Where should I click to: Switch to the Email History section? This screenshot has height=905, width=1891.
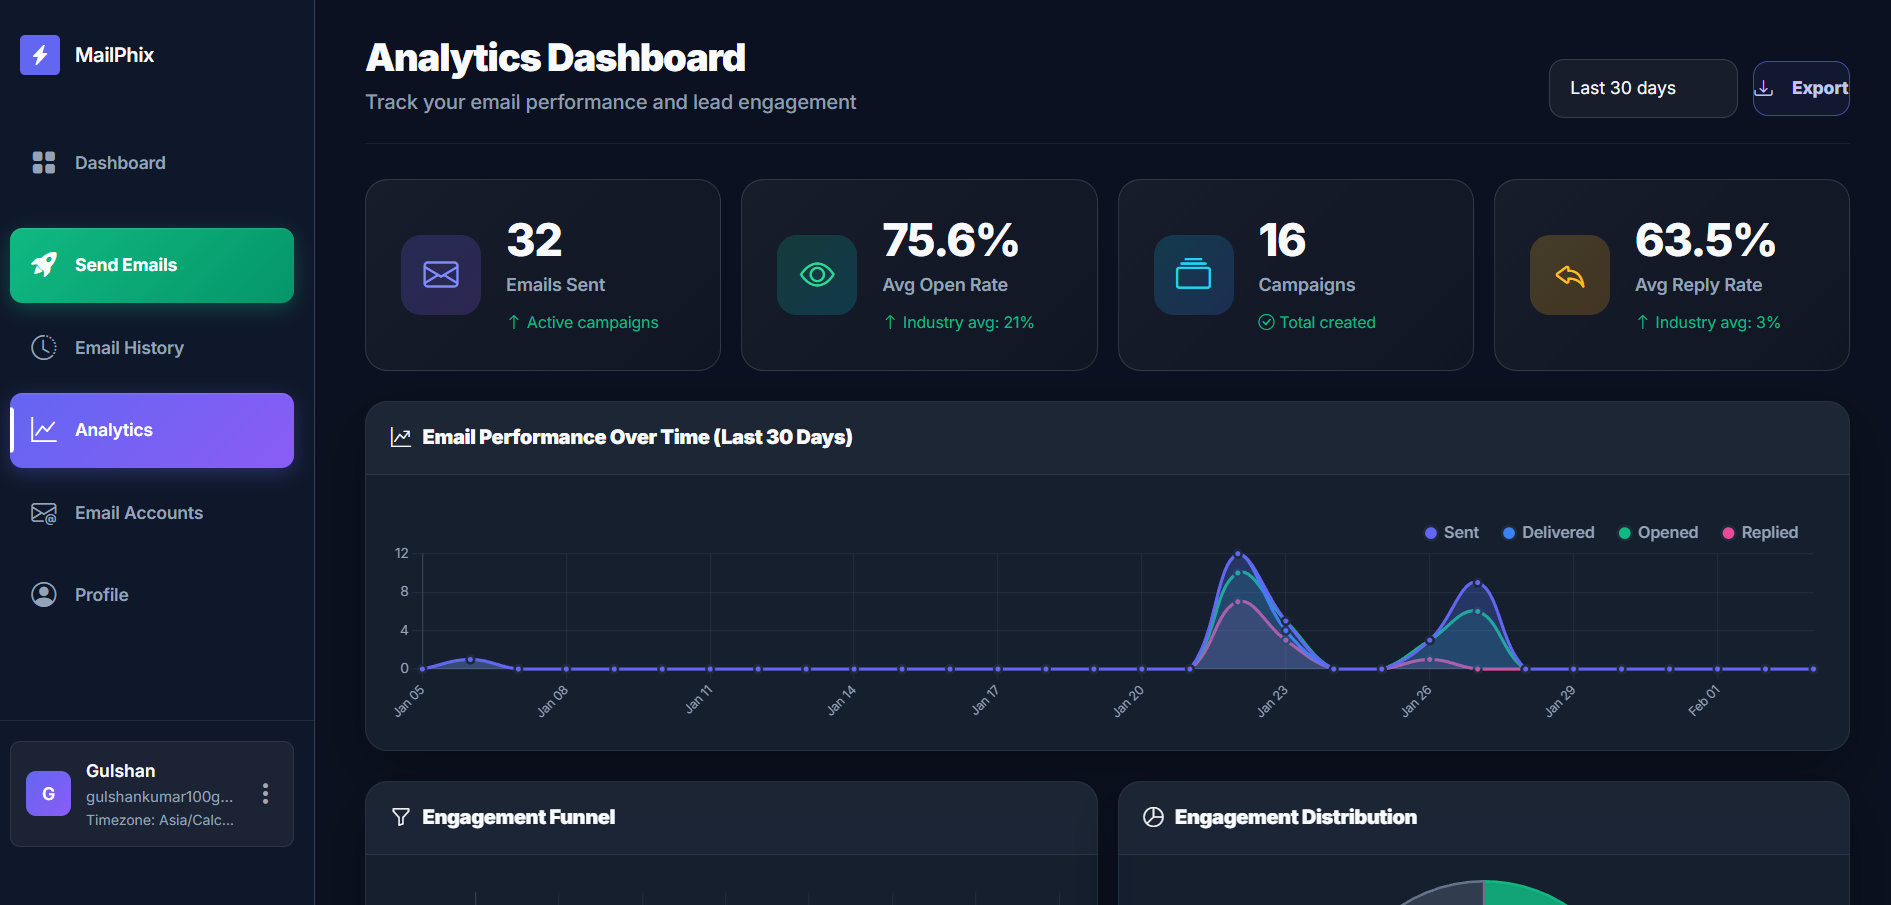click(x=128, y=347)
